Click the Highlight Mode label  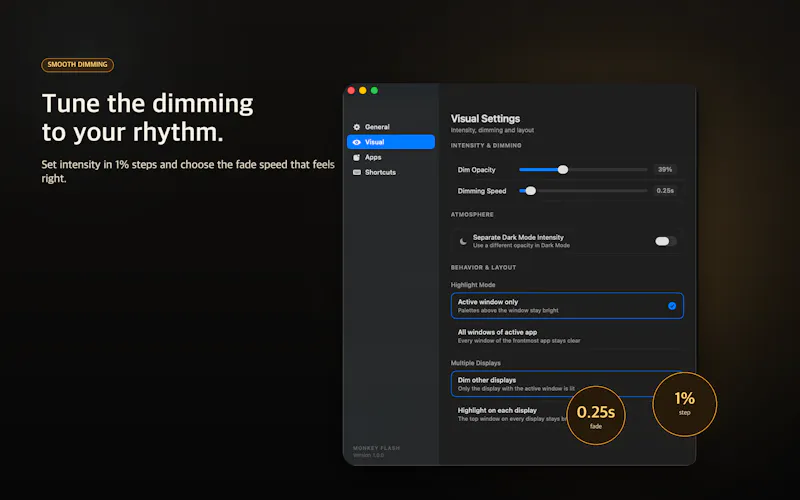coord(473,285)
